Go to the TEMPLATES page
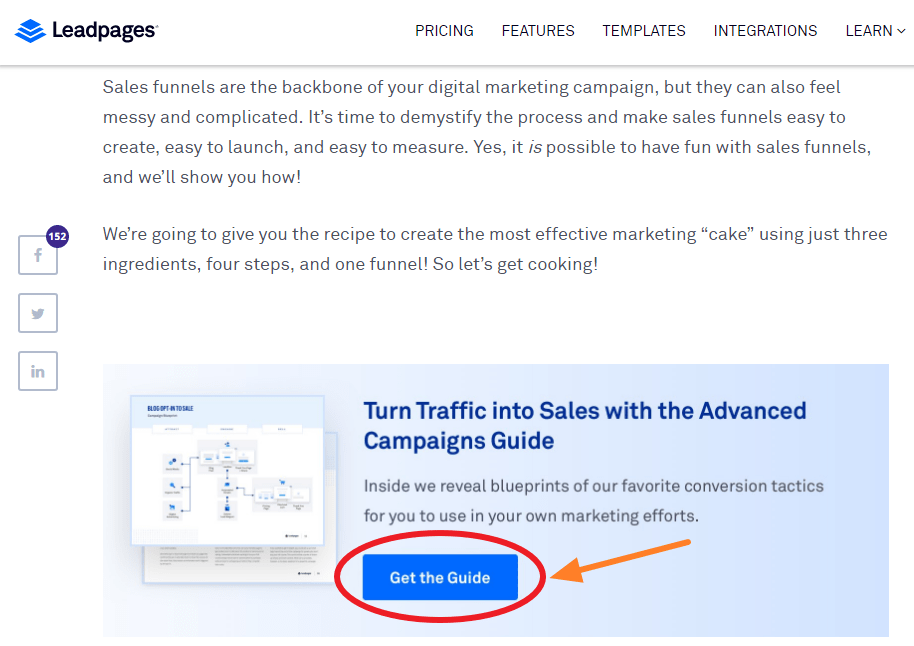 (644, 31)
